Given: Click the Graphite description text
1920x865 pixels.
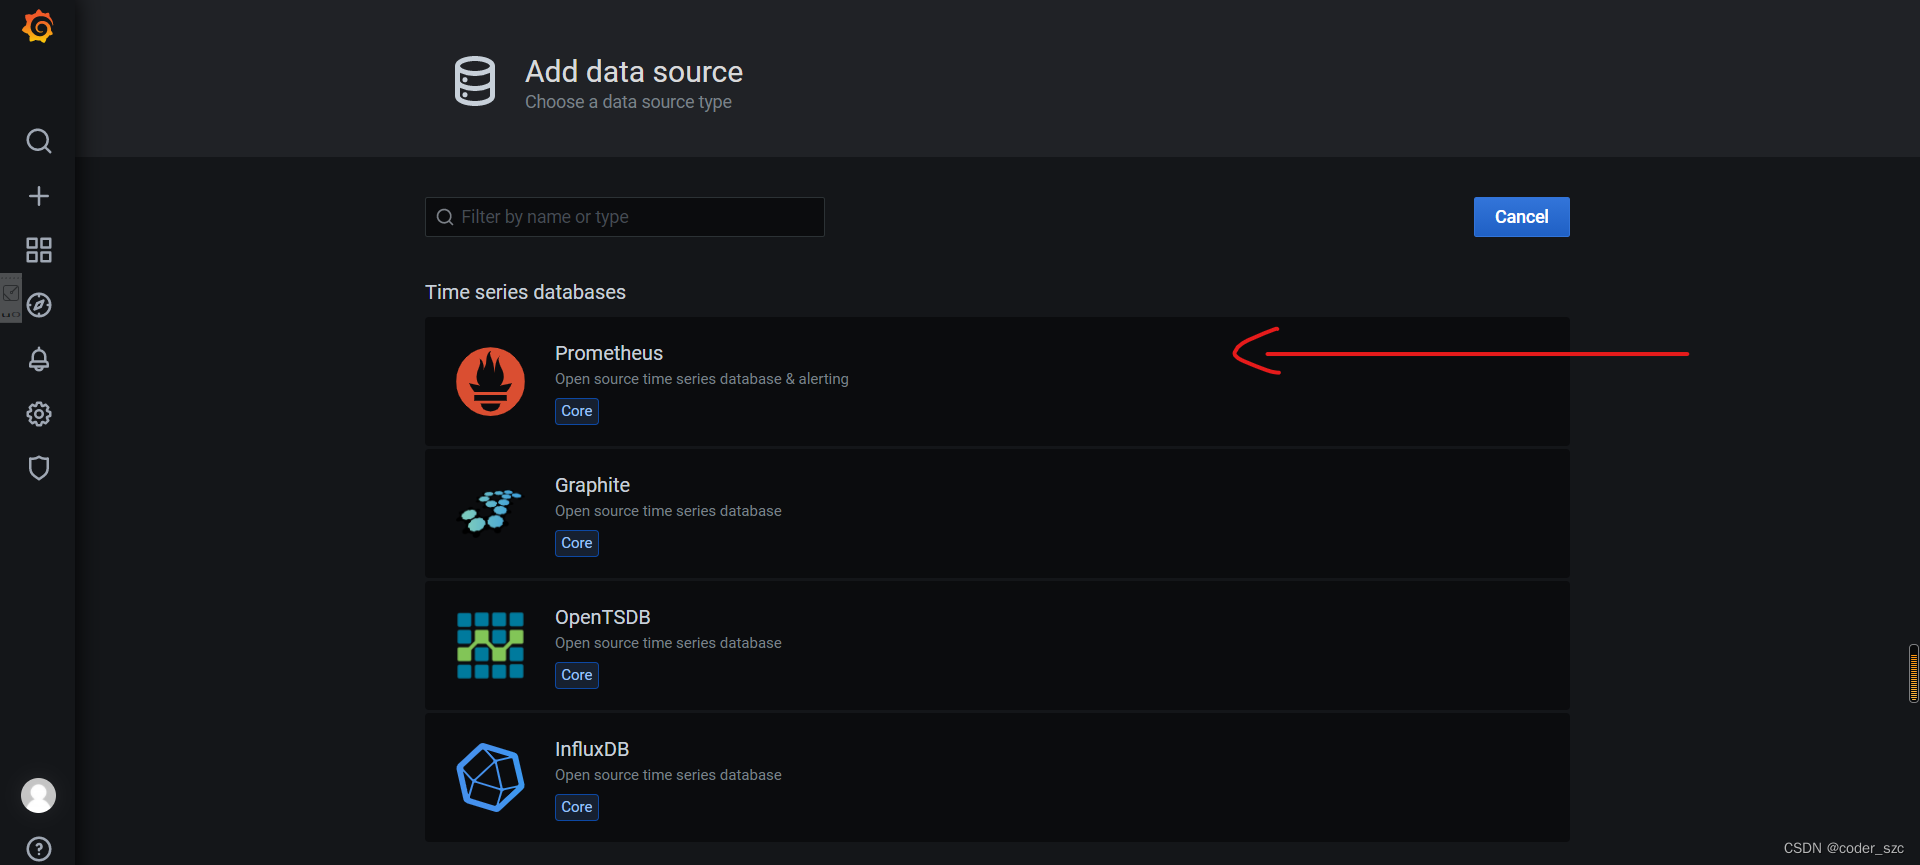Looking at the screenshot, I should (x=668, y=511).
